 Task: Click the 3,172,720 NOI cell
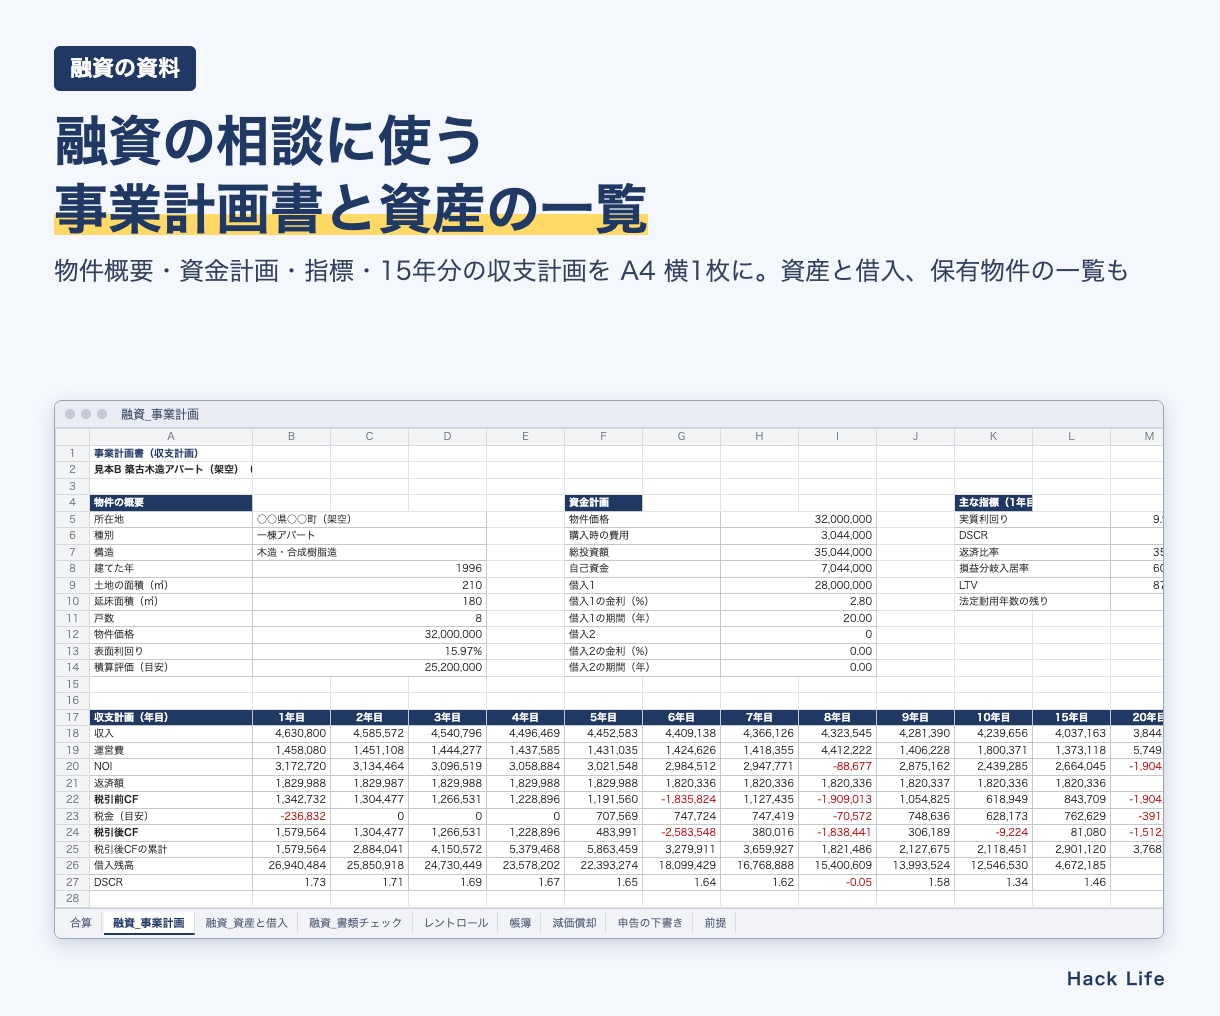[291, 766]
